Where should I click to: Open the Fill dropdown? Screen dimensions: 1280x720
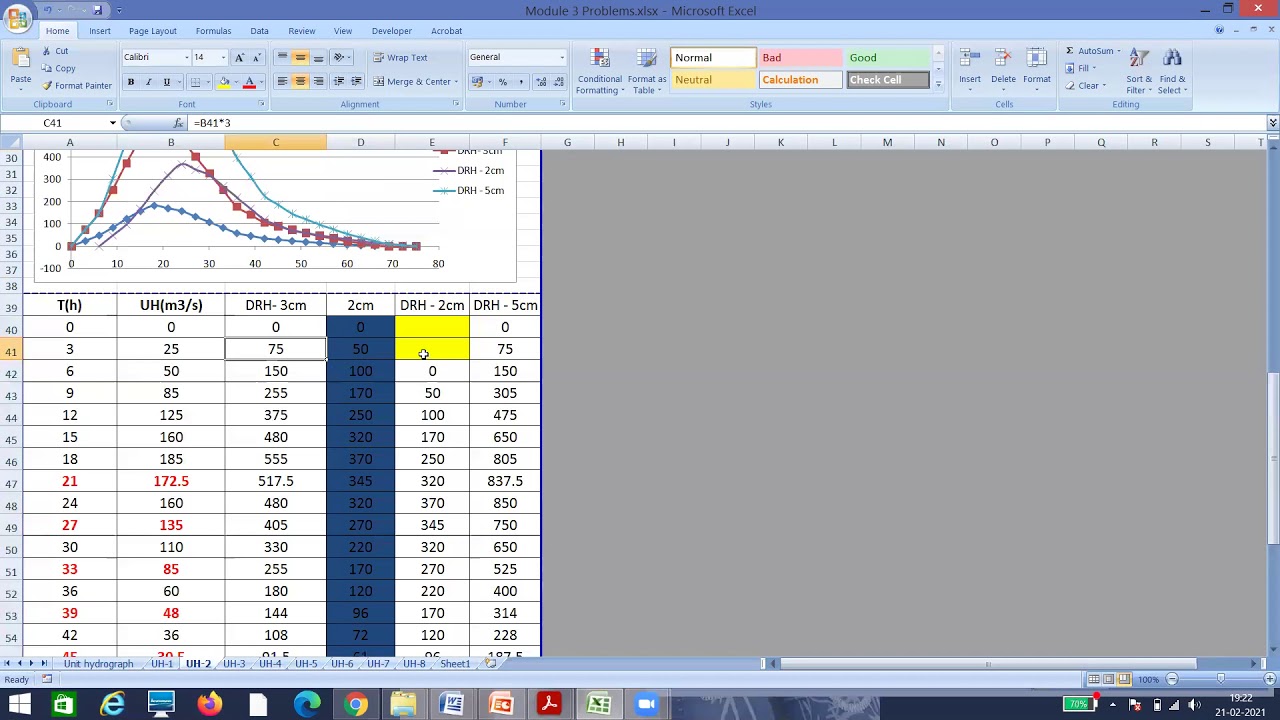(1080, 68)
